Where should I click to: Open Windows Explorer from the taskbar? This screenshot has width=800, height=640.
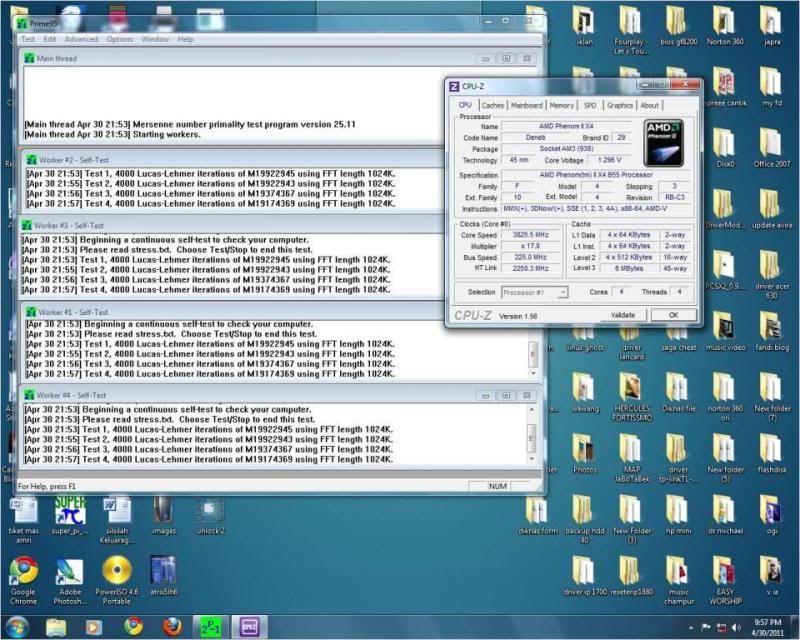pos(56,627)
